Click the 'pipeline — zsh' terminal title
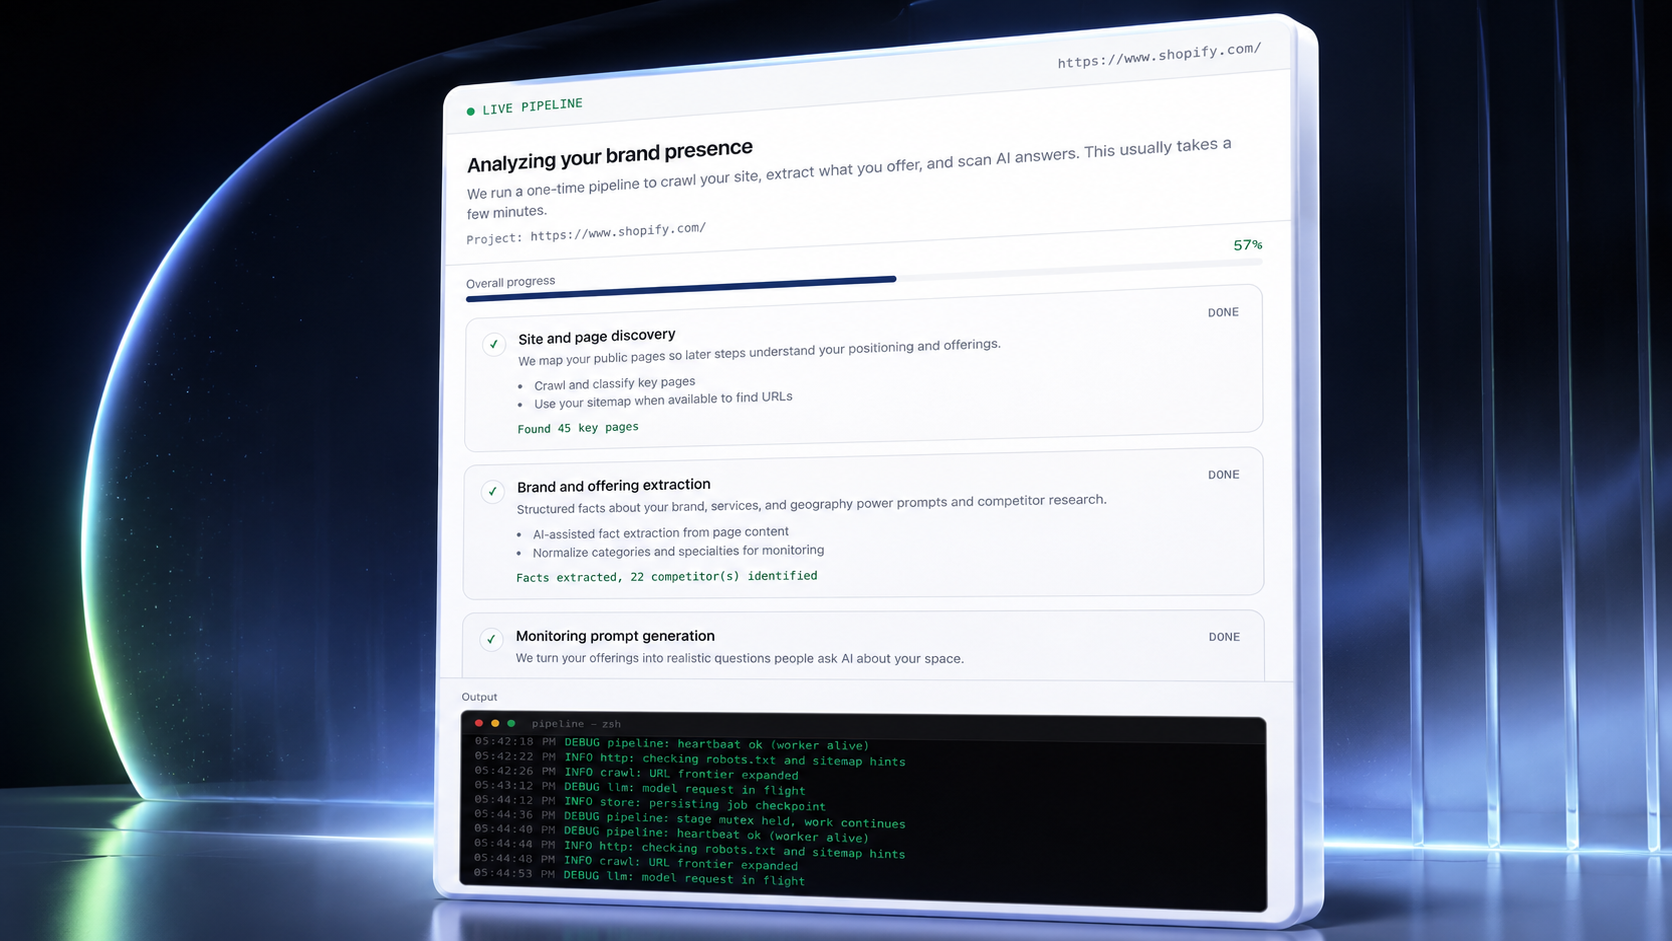This screenshot has height=941, width=1672. coord(576,723)
